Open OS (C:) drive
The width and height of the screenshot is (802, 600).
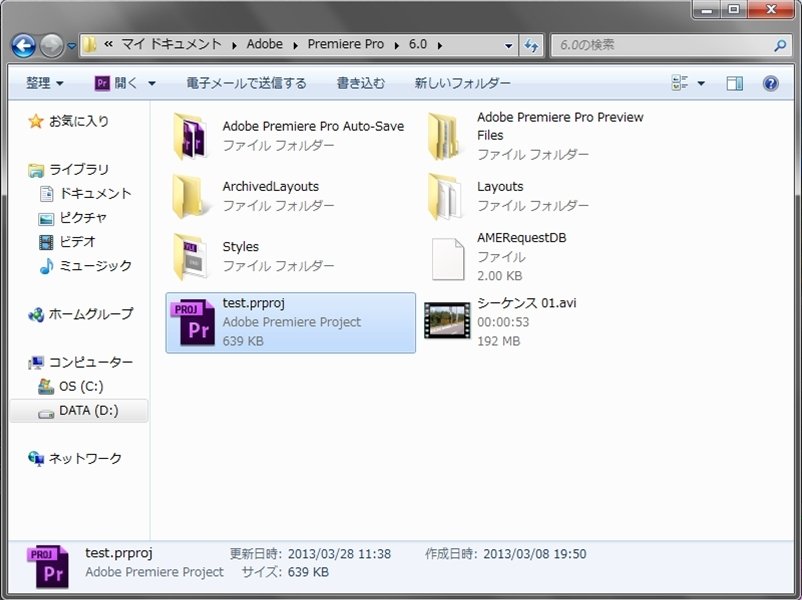coord(81,386)
